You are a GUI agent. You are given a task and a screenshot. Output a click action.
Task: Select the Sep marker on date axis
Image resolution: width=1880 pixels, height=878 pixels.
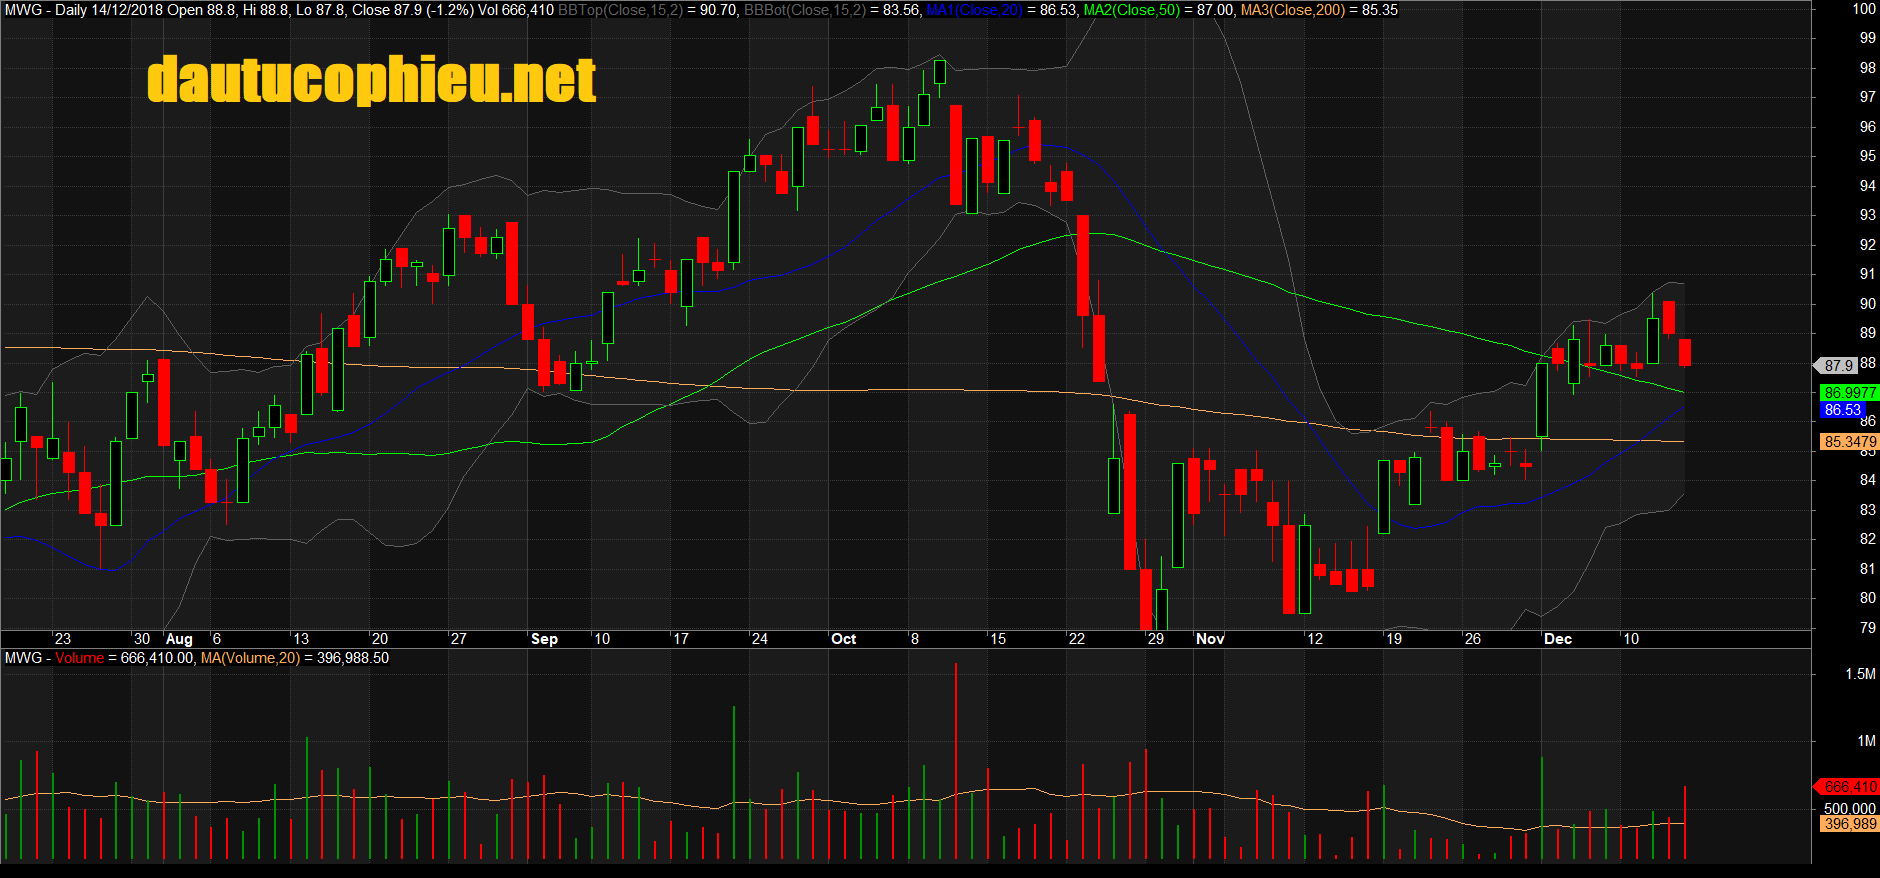[544, 639]
